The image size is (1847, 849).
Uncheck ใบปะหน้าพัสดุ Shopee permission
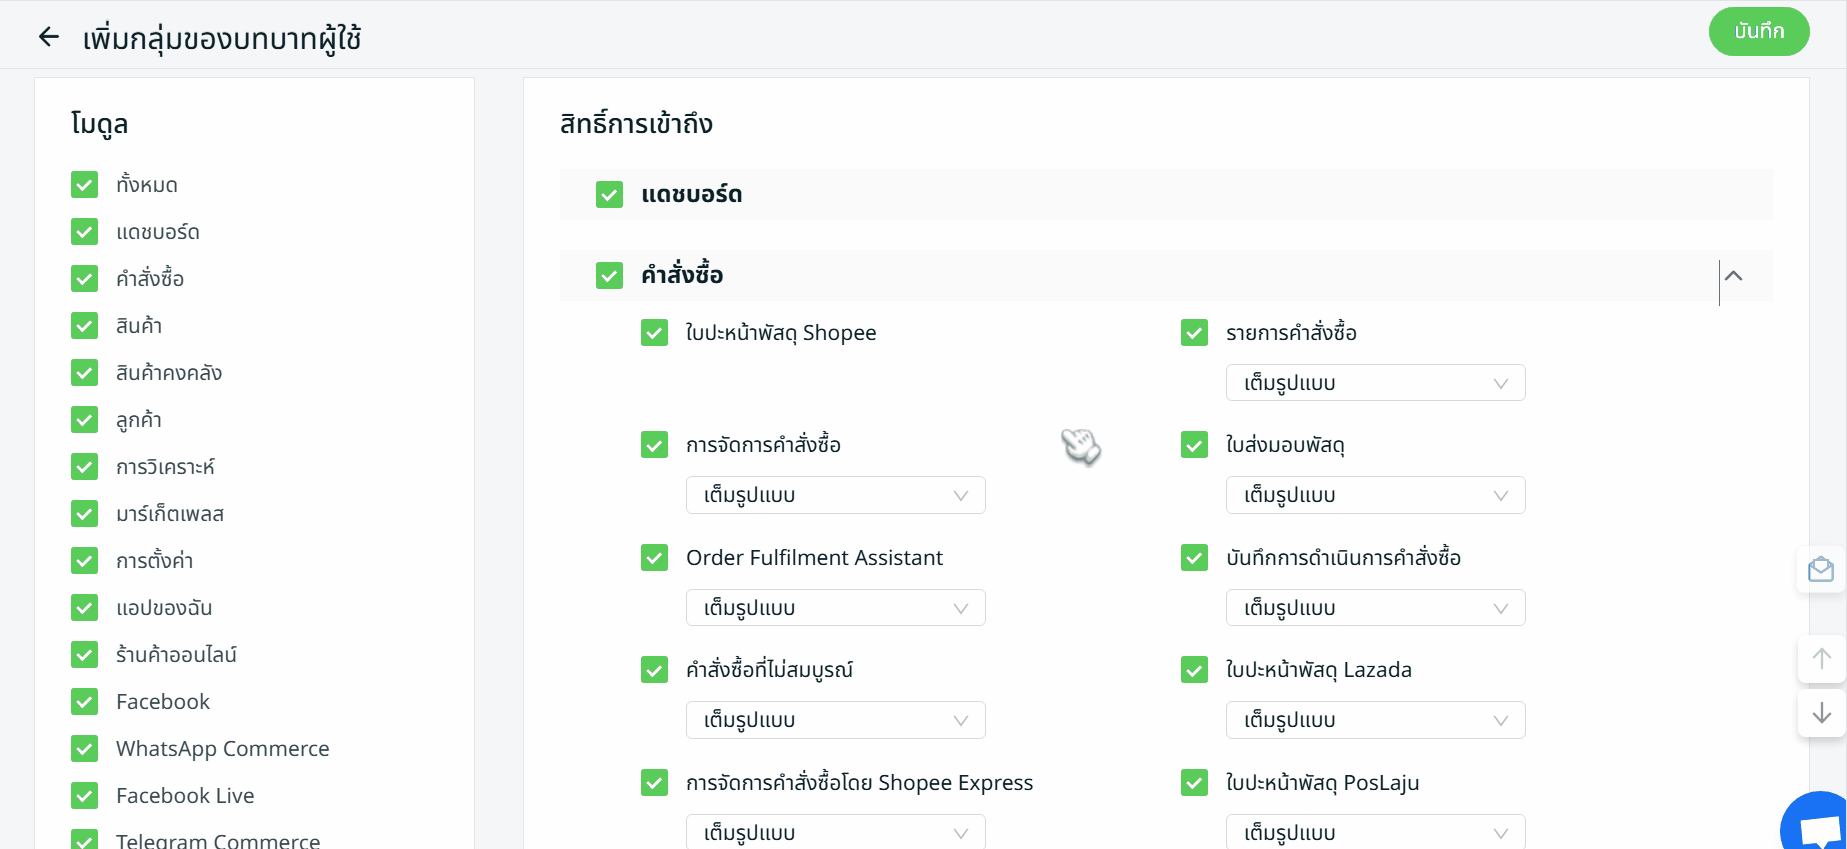pos(654,333)
